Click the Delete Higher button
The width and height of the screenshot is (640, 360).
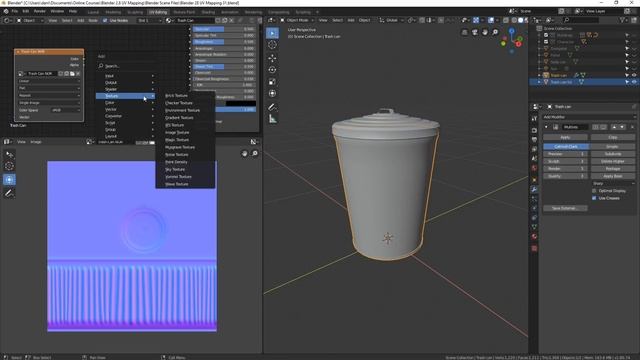(x=613, y=161)
